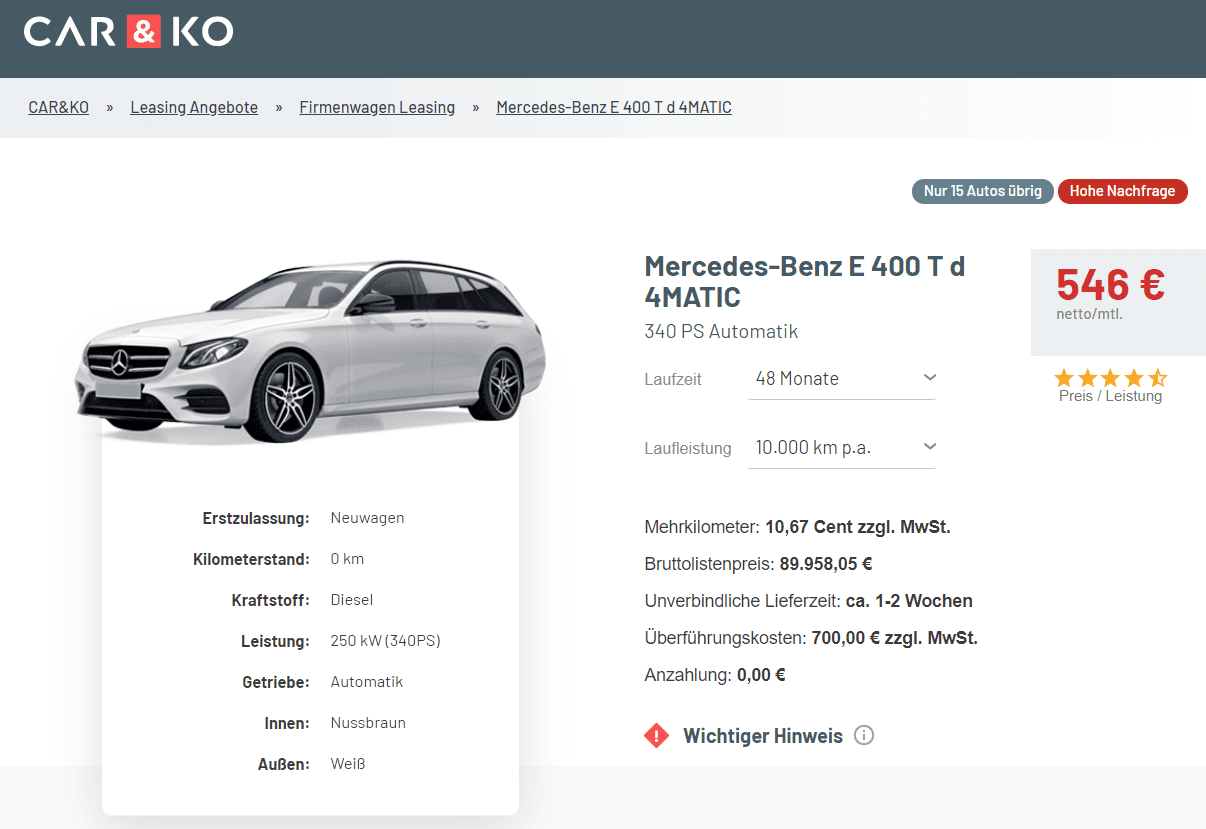Click the Kraftstoff value Diesel
Screen dimensions: 1206x829
(352, 600)
